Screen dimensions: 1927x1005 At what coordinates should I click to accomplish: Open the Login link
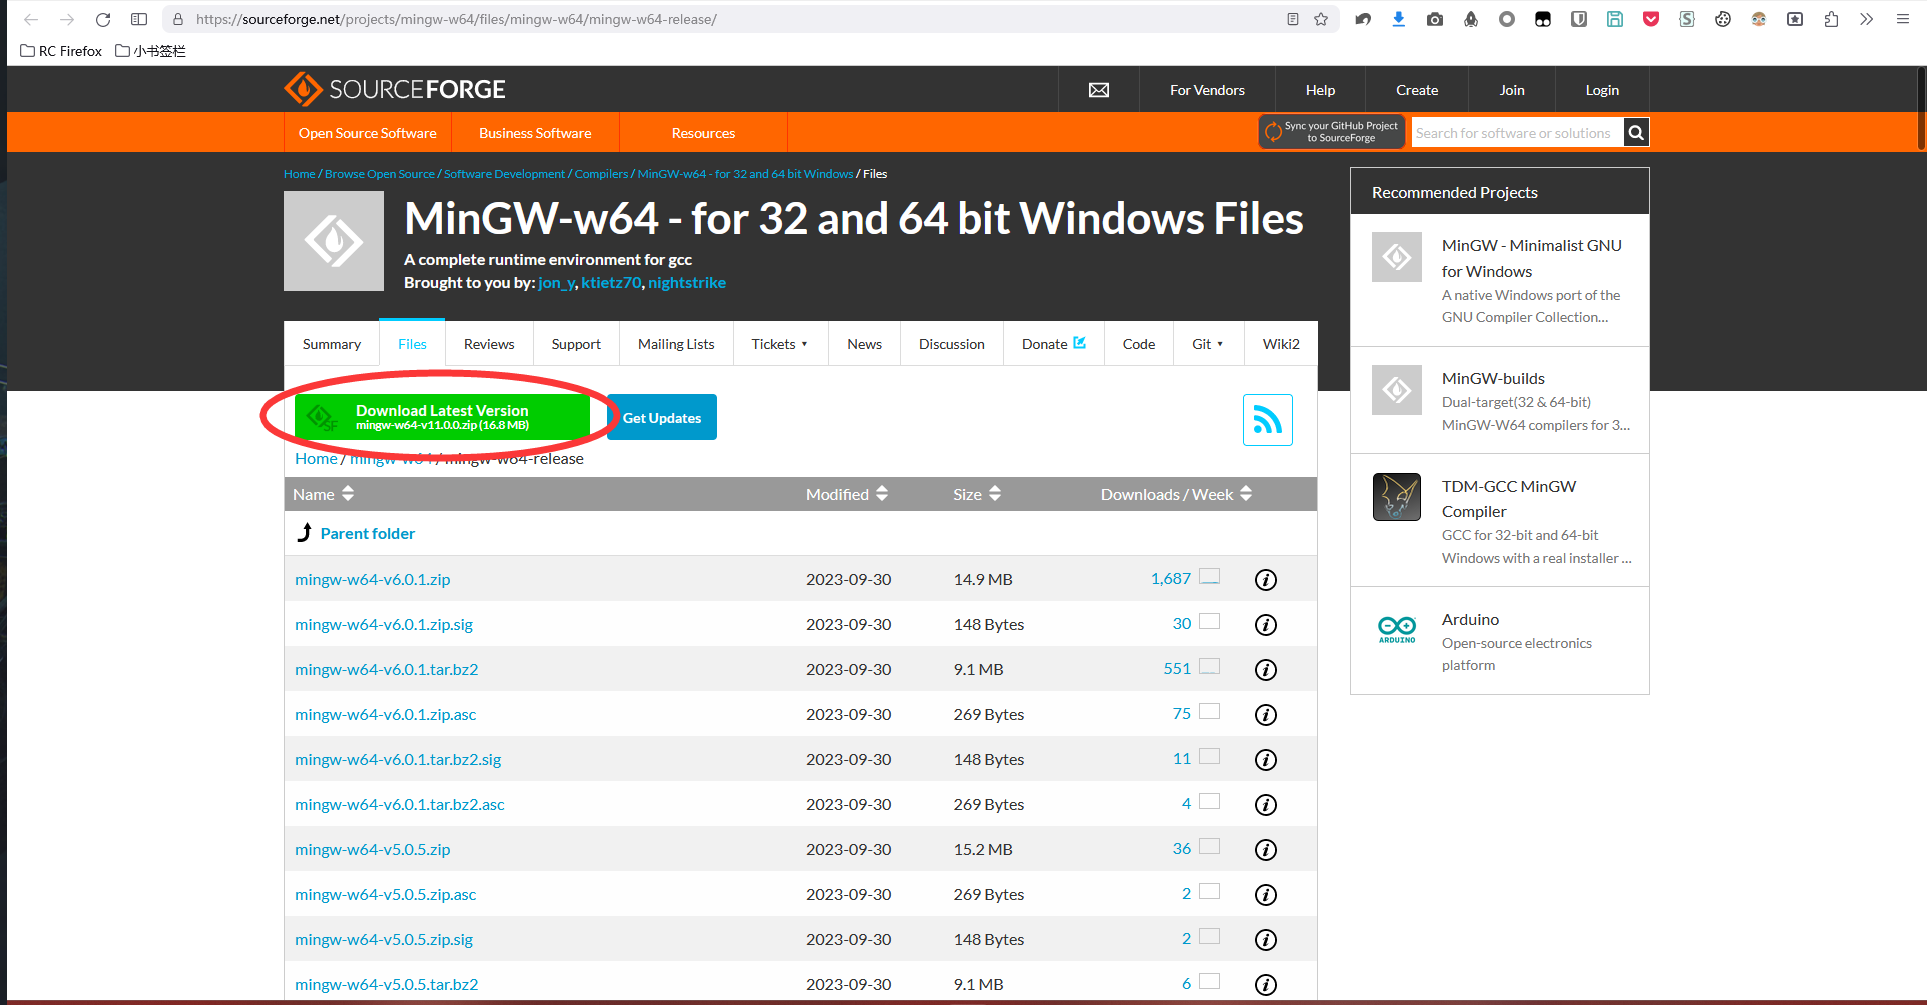click(1602, 90)
